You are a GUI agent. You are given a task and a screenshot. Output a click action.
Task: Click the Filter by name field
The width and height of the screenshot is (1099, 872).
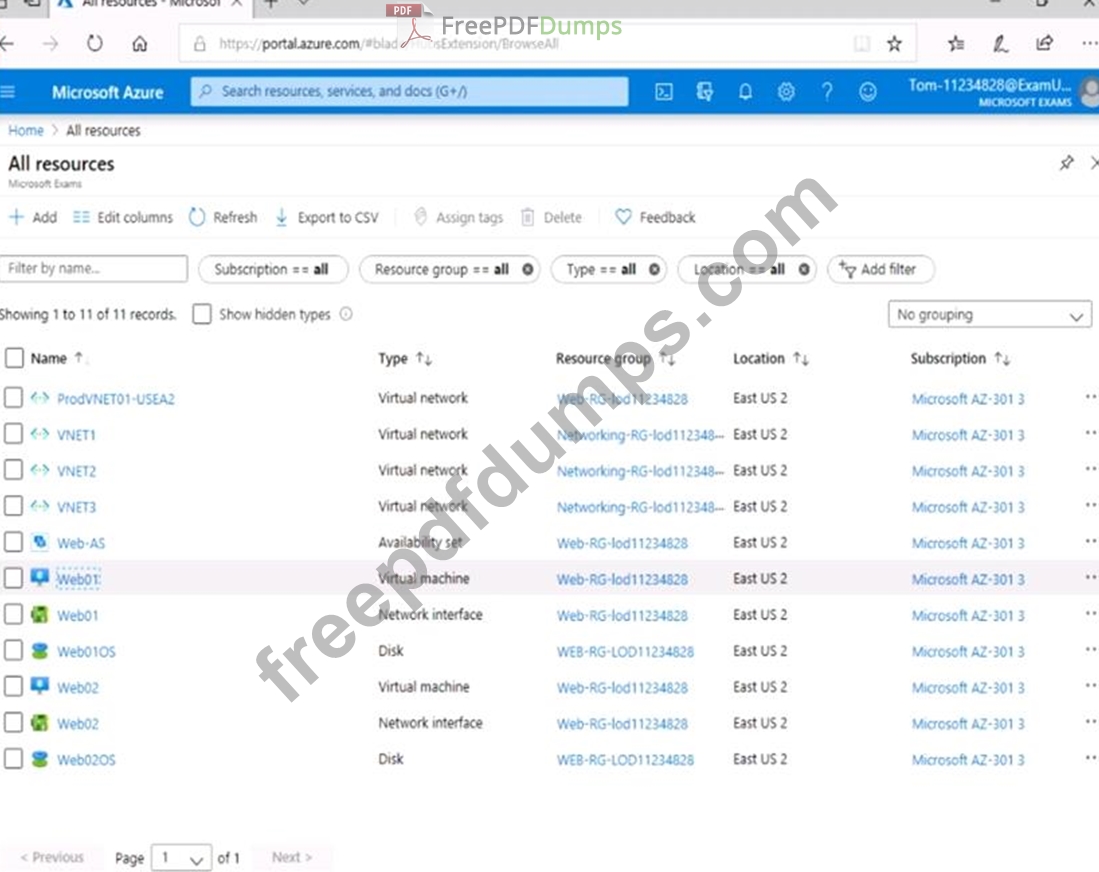point(94,268)
